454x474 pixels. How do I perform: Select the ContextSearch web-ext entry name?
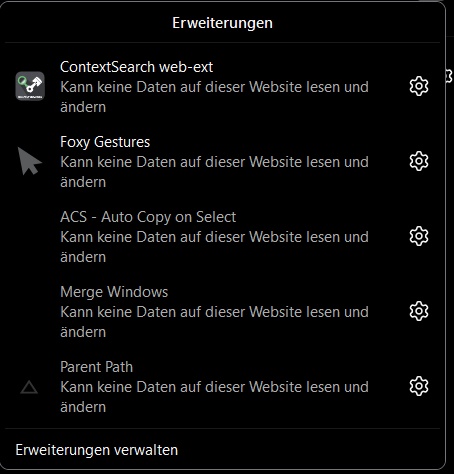point(136,67)
